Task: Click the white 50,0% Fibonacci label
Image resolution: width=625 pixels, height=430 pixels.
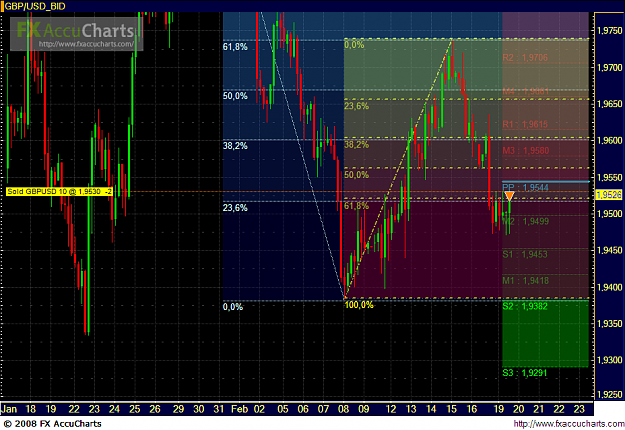Action: click(x=235, y=96)
